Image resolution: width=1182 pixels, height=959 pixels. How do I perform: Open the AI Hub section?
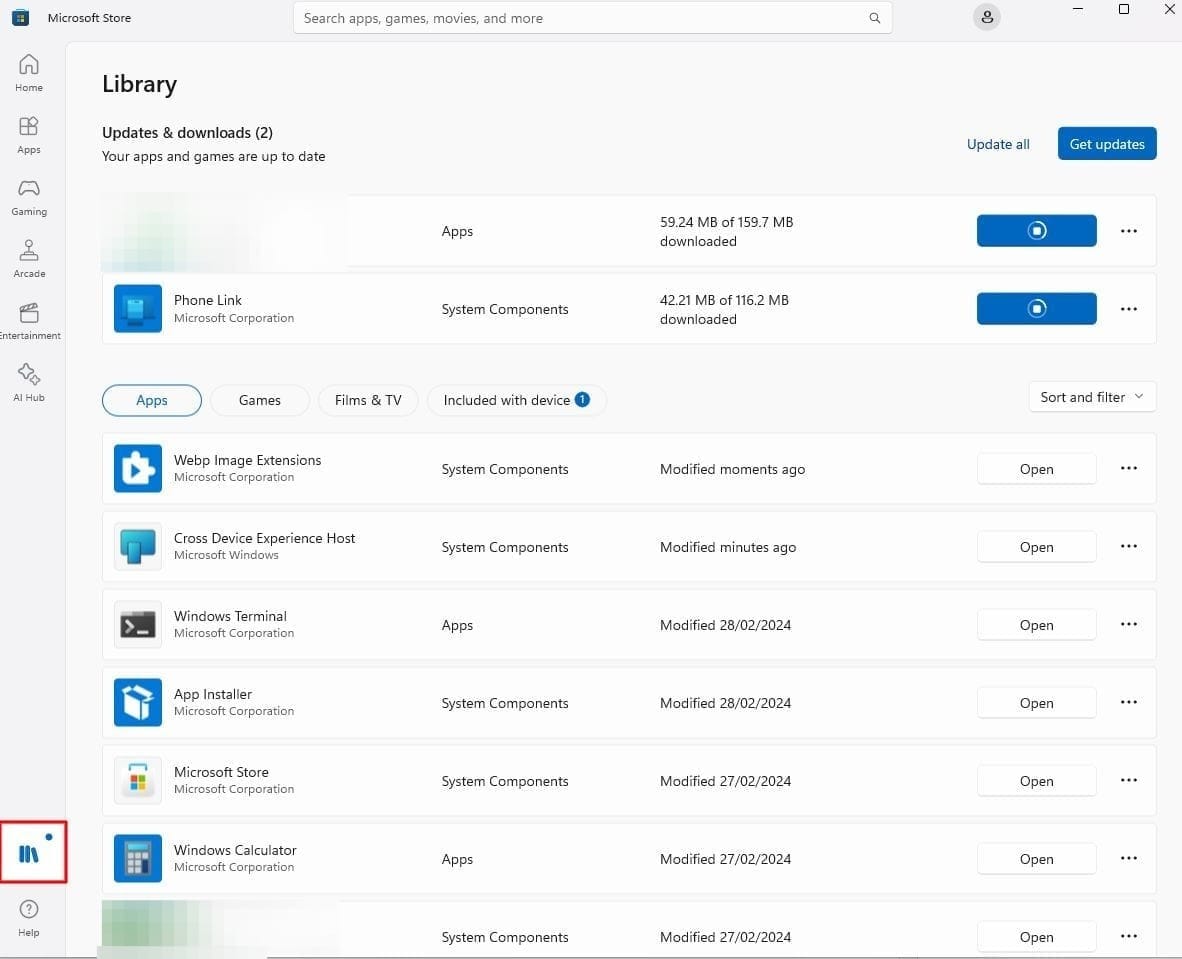pos(28,380)
